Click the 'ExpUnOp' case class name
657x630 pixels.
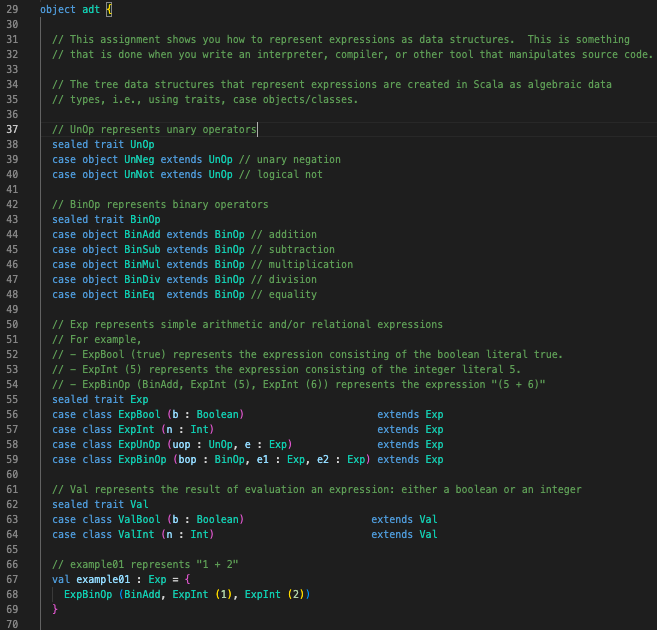[x=139, y=444]
